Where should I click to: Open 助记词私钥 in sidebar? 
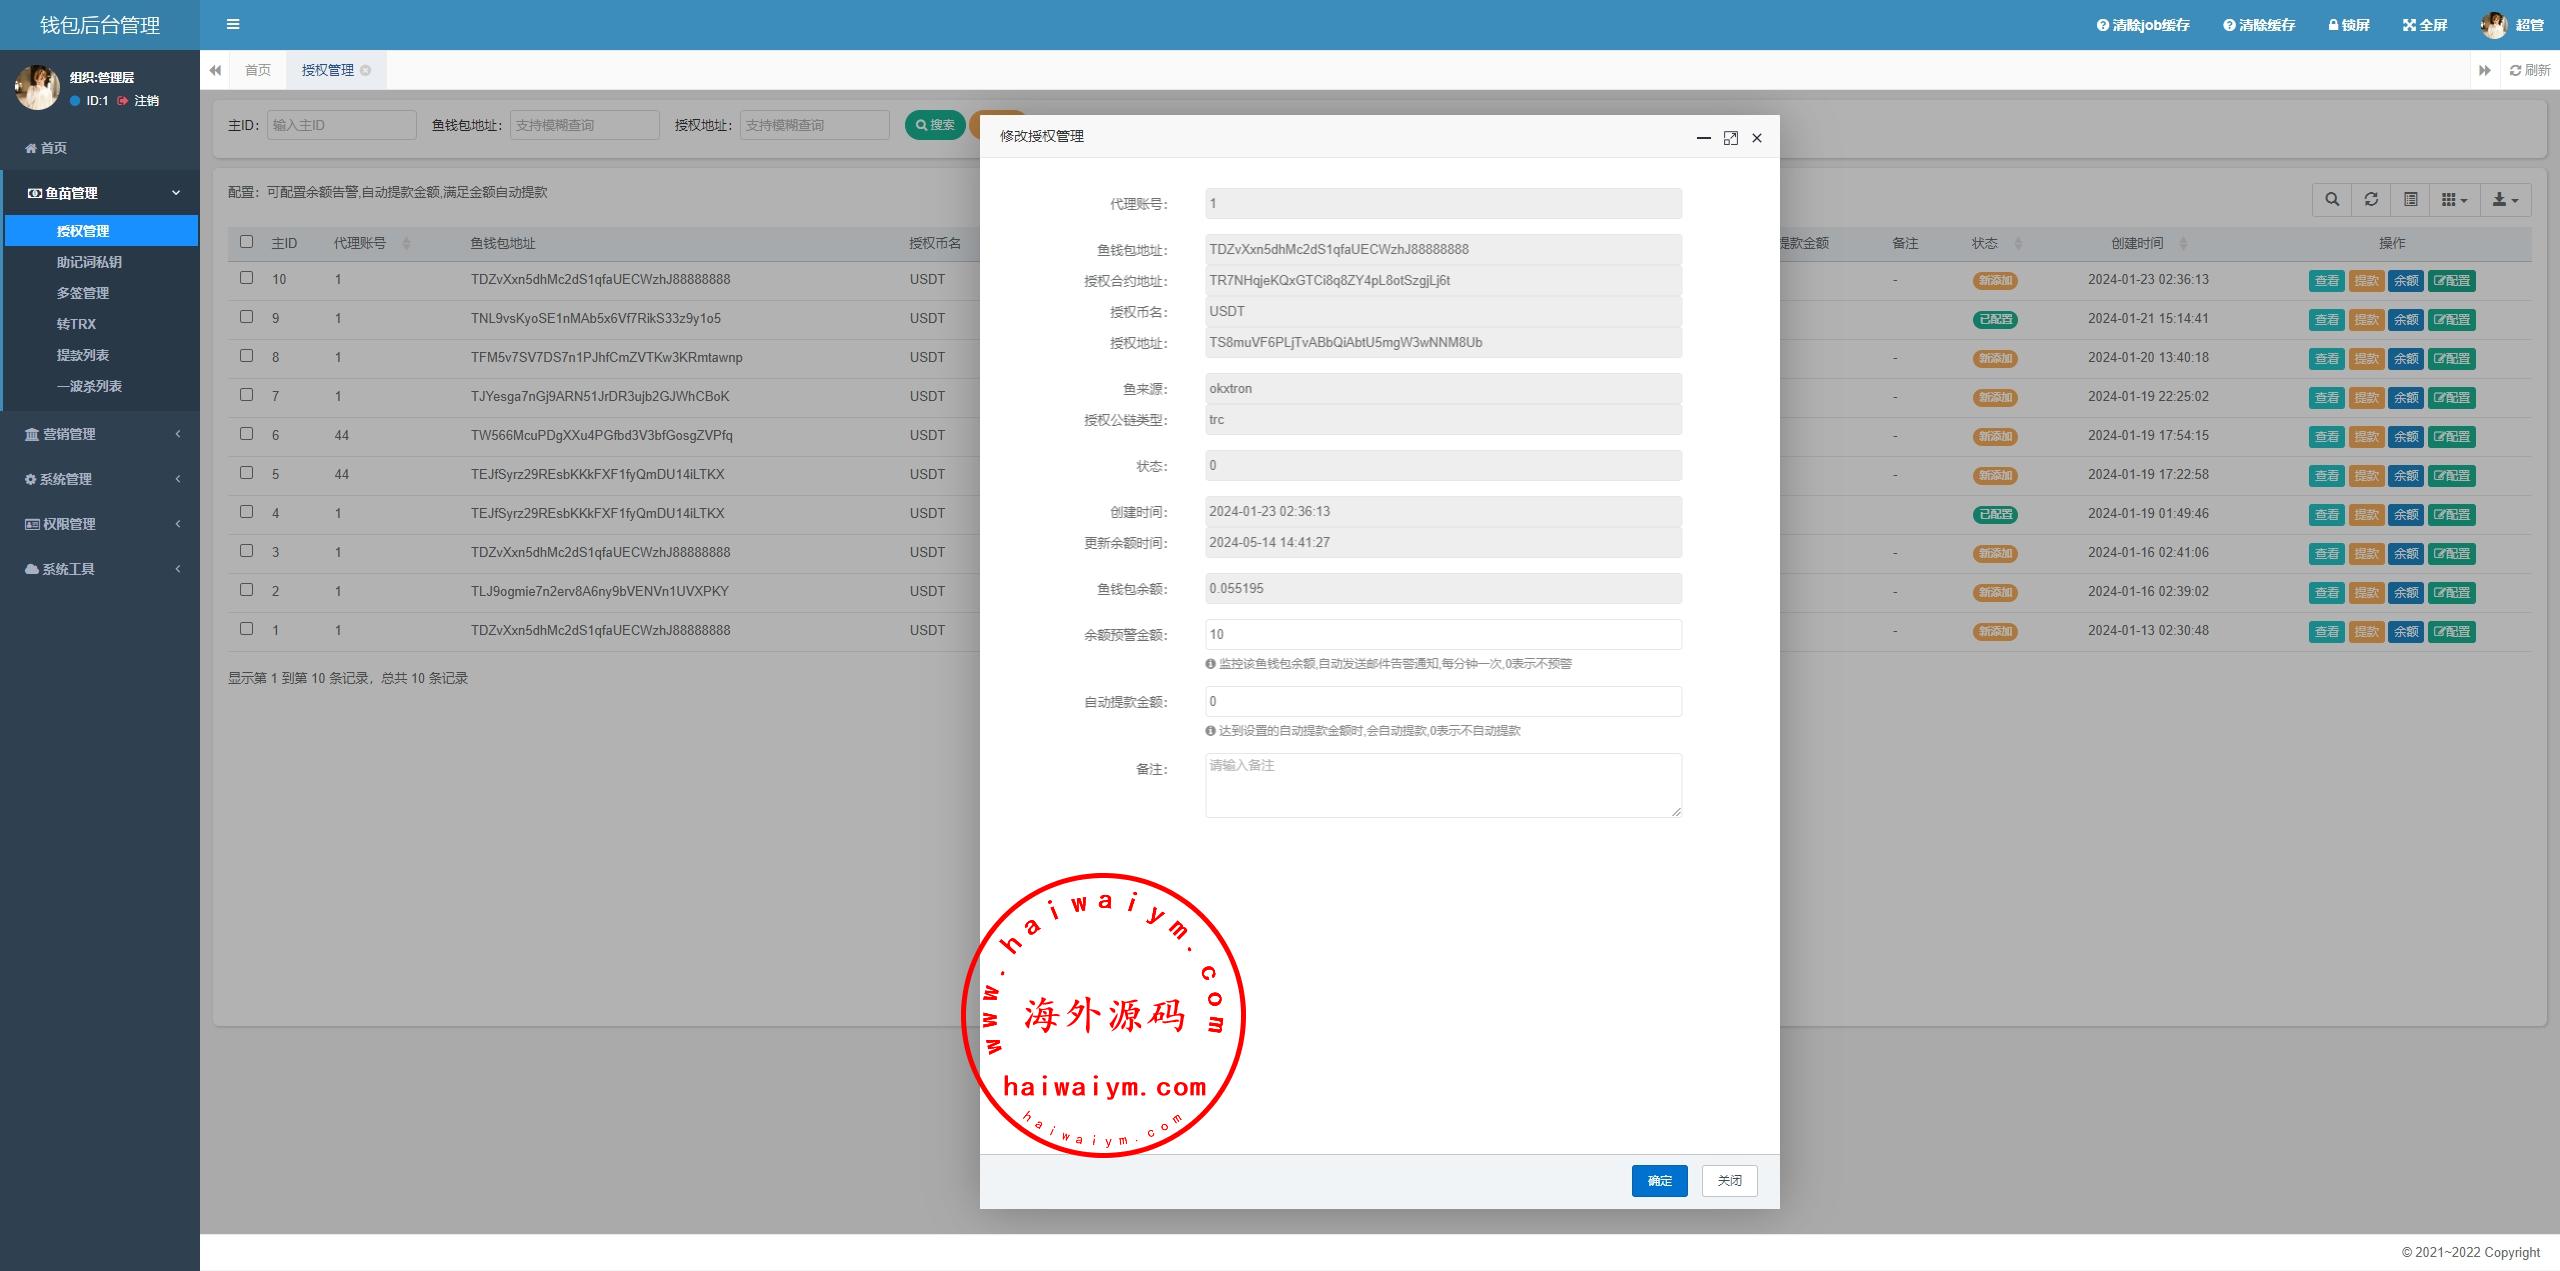pyautogui.click(x=89, y=262)
